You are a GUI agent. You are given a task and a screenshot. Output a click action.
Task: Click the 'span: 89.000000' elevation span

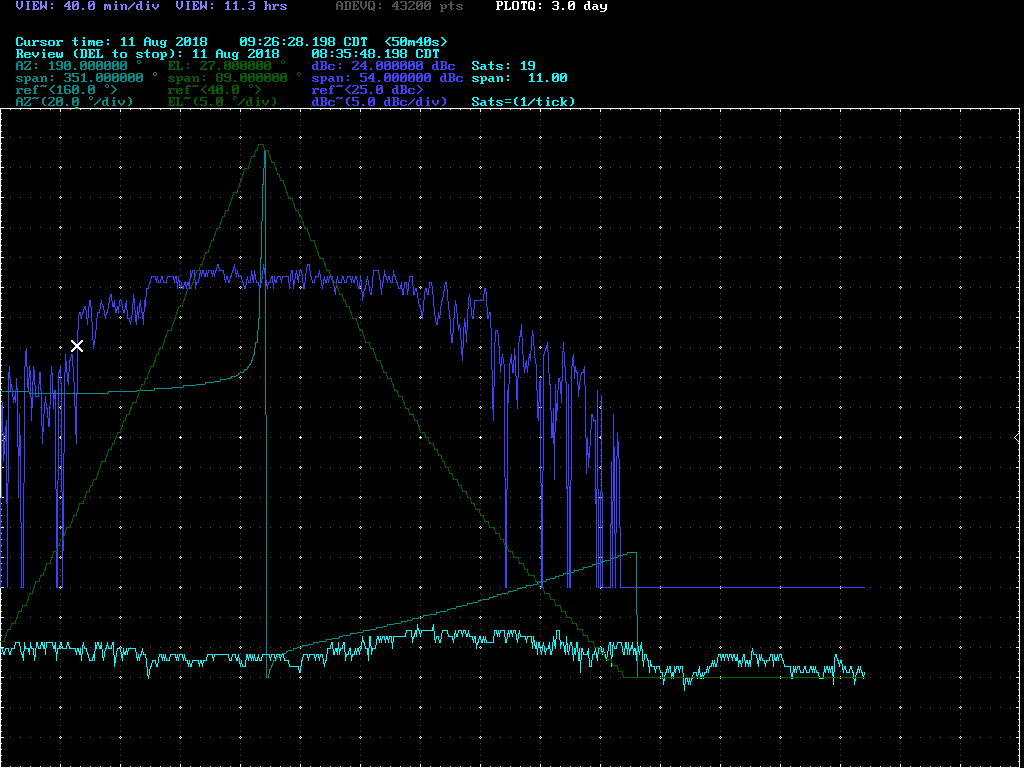click(x=235, y=78)
